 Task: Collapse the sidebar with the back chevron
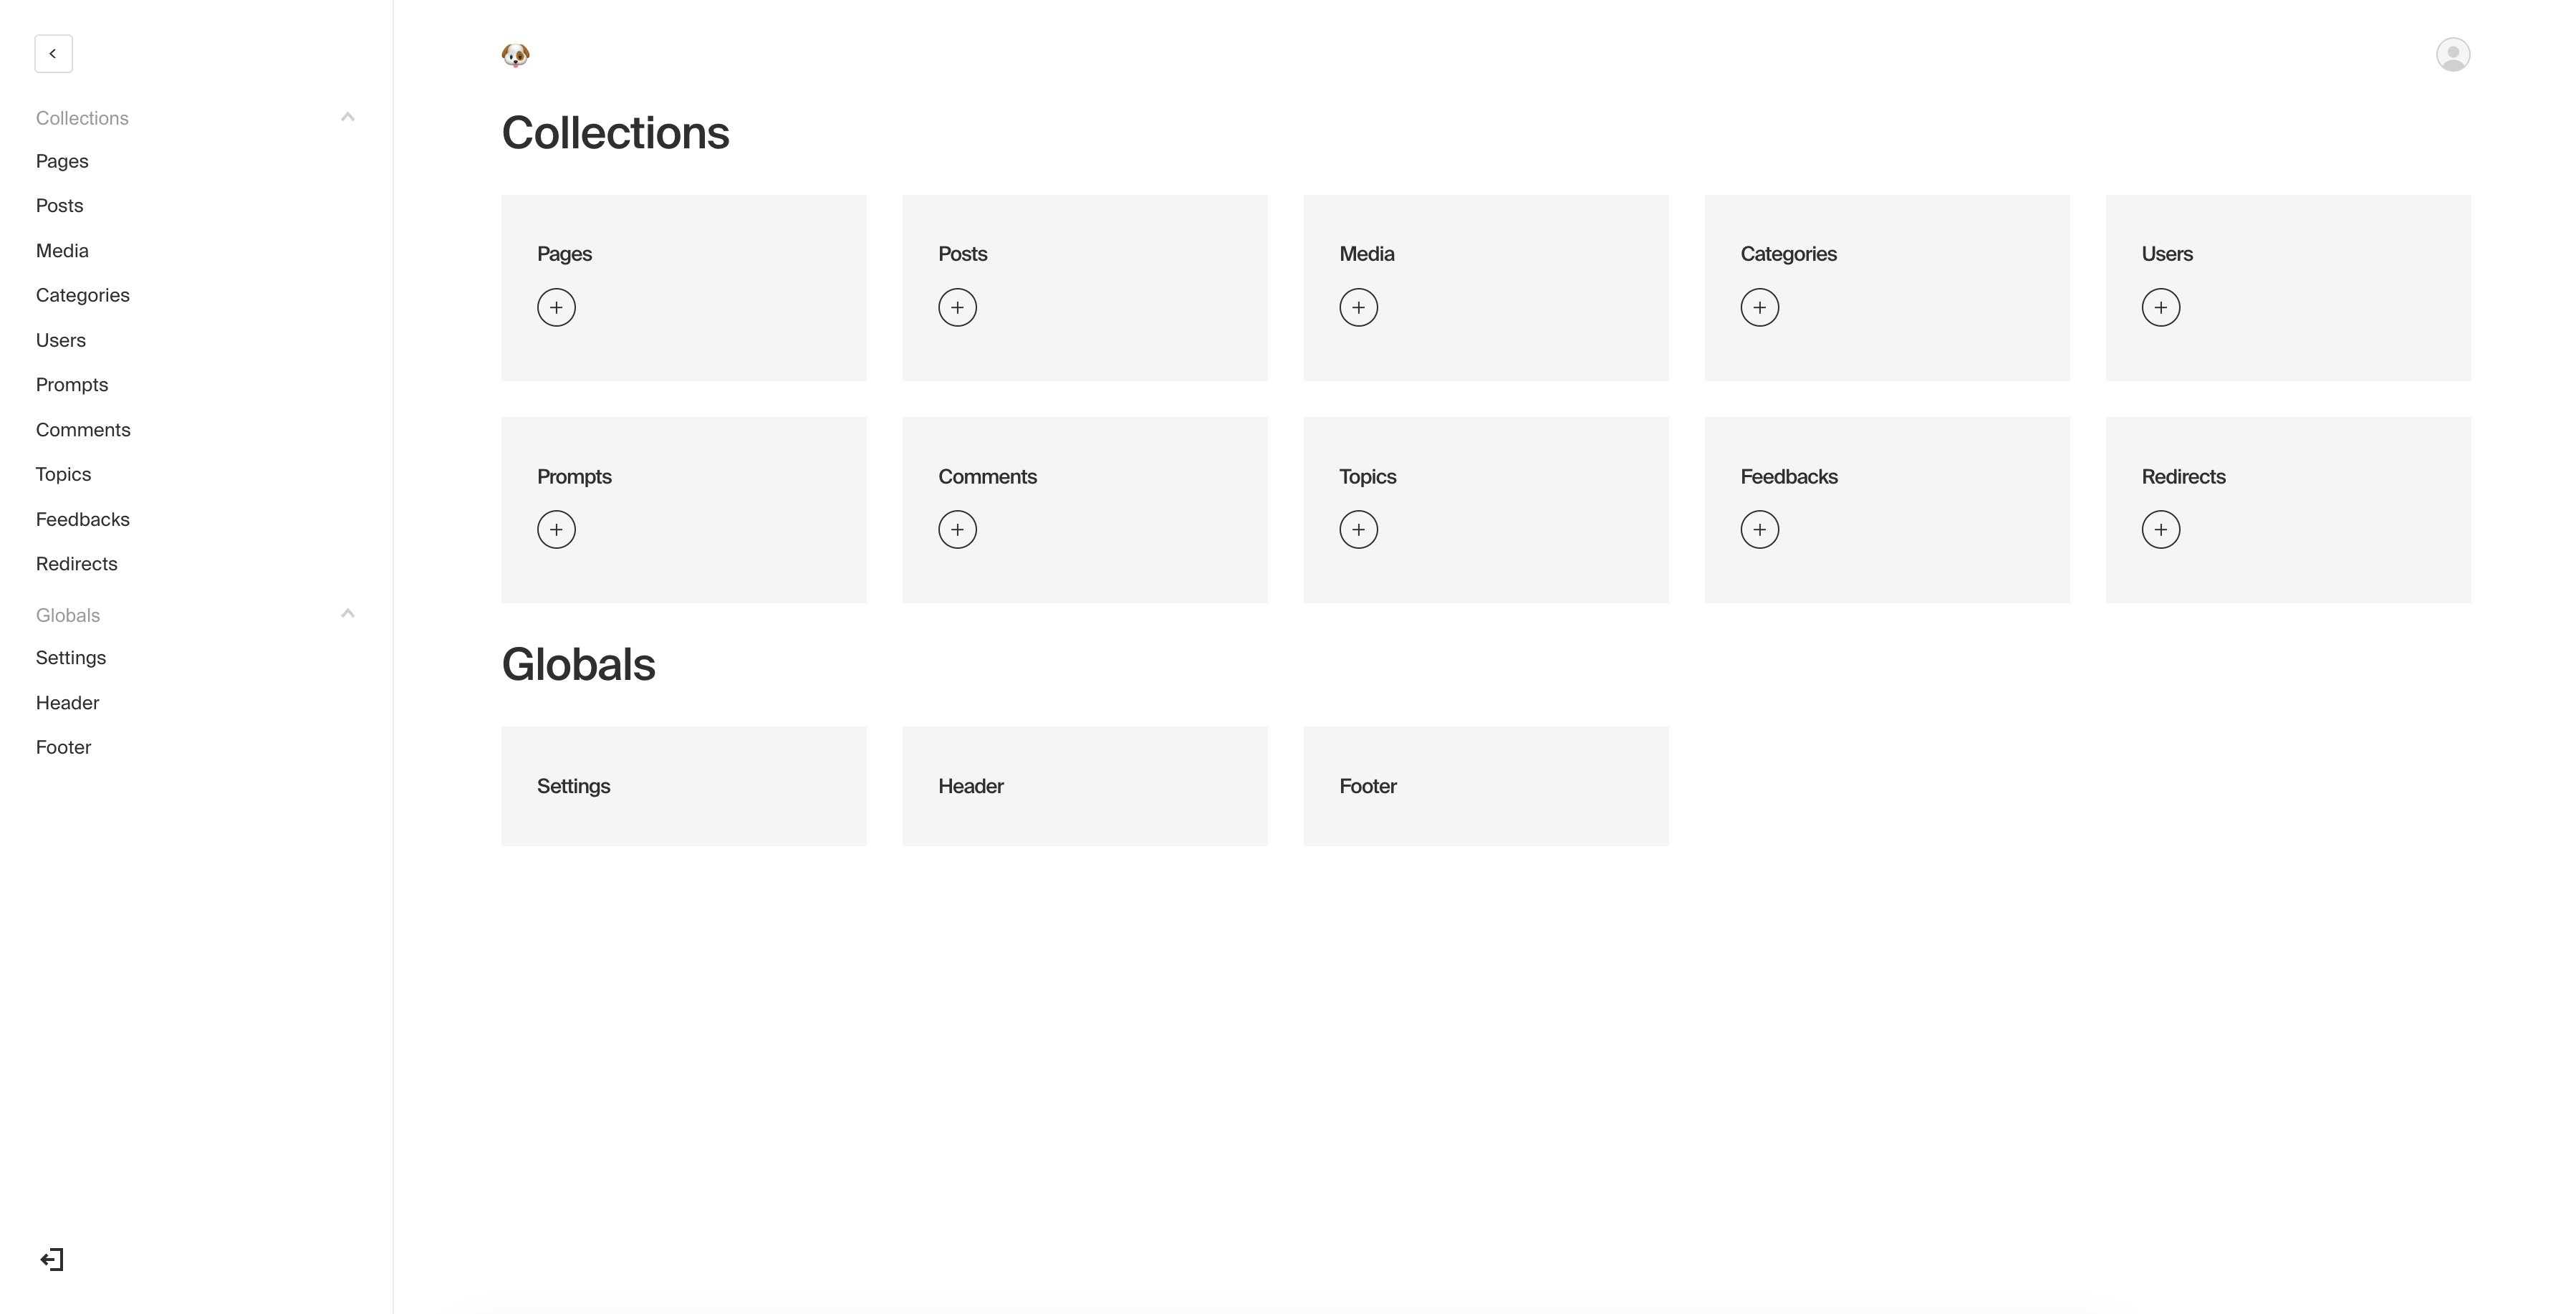[53, 54]
